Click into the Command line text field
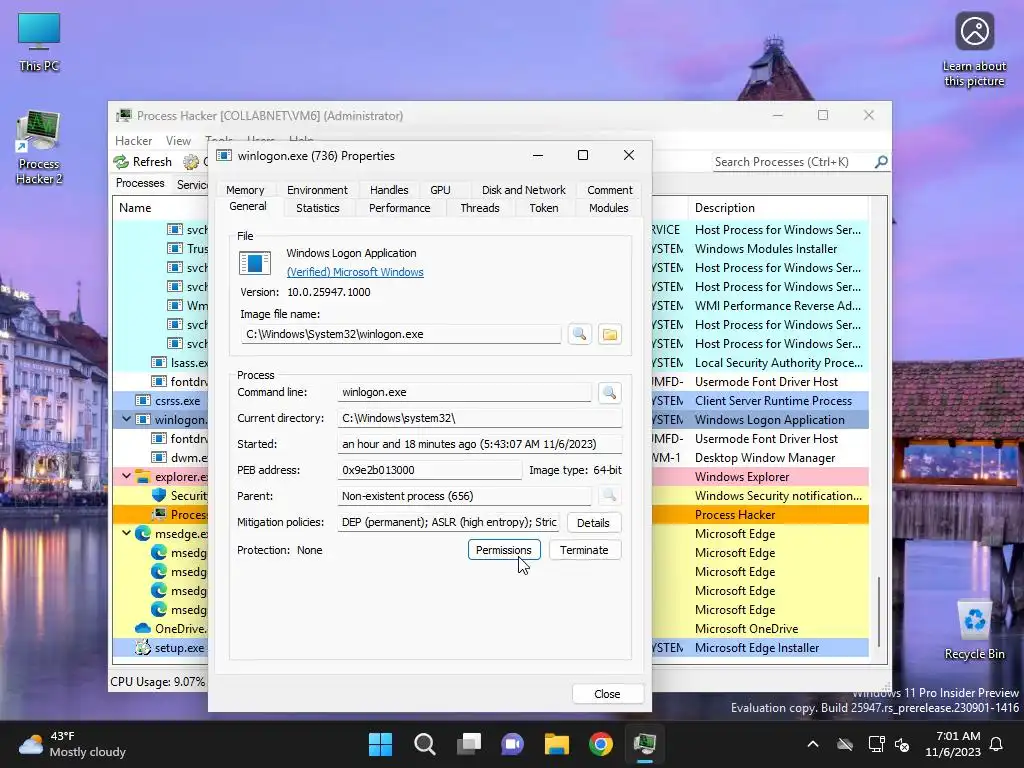Screen dimensions: 1024x768 [464, 392]
